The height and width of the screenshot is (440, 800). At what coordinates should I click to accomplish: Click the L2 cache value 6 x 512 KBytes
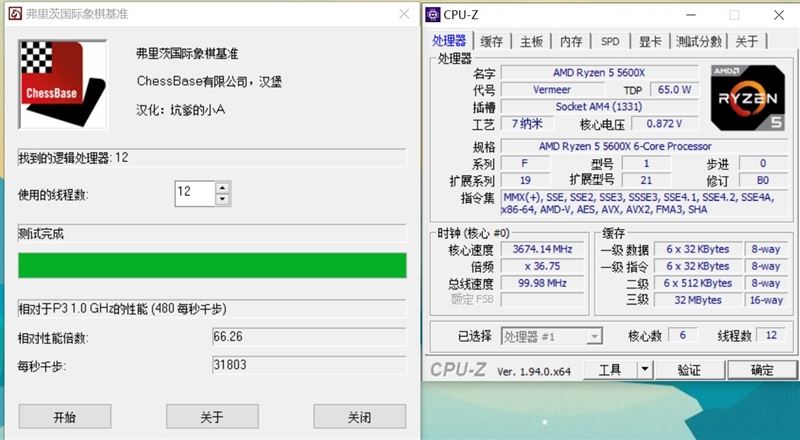[x=698, y=283]
